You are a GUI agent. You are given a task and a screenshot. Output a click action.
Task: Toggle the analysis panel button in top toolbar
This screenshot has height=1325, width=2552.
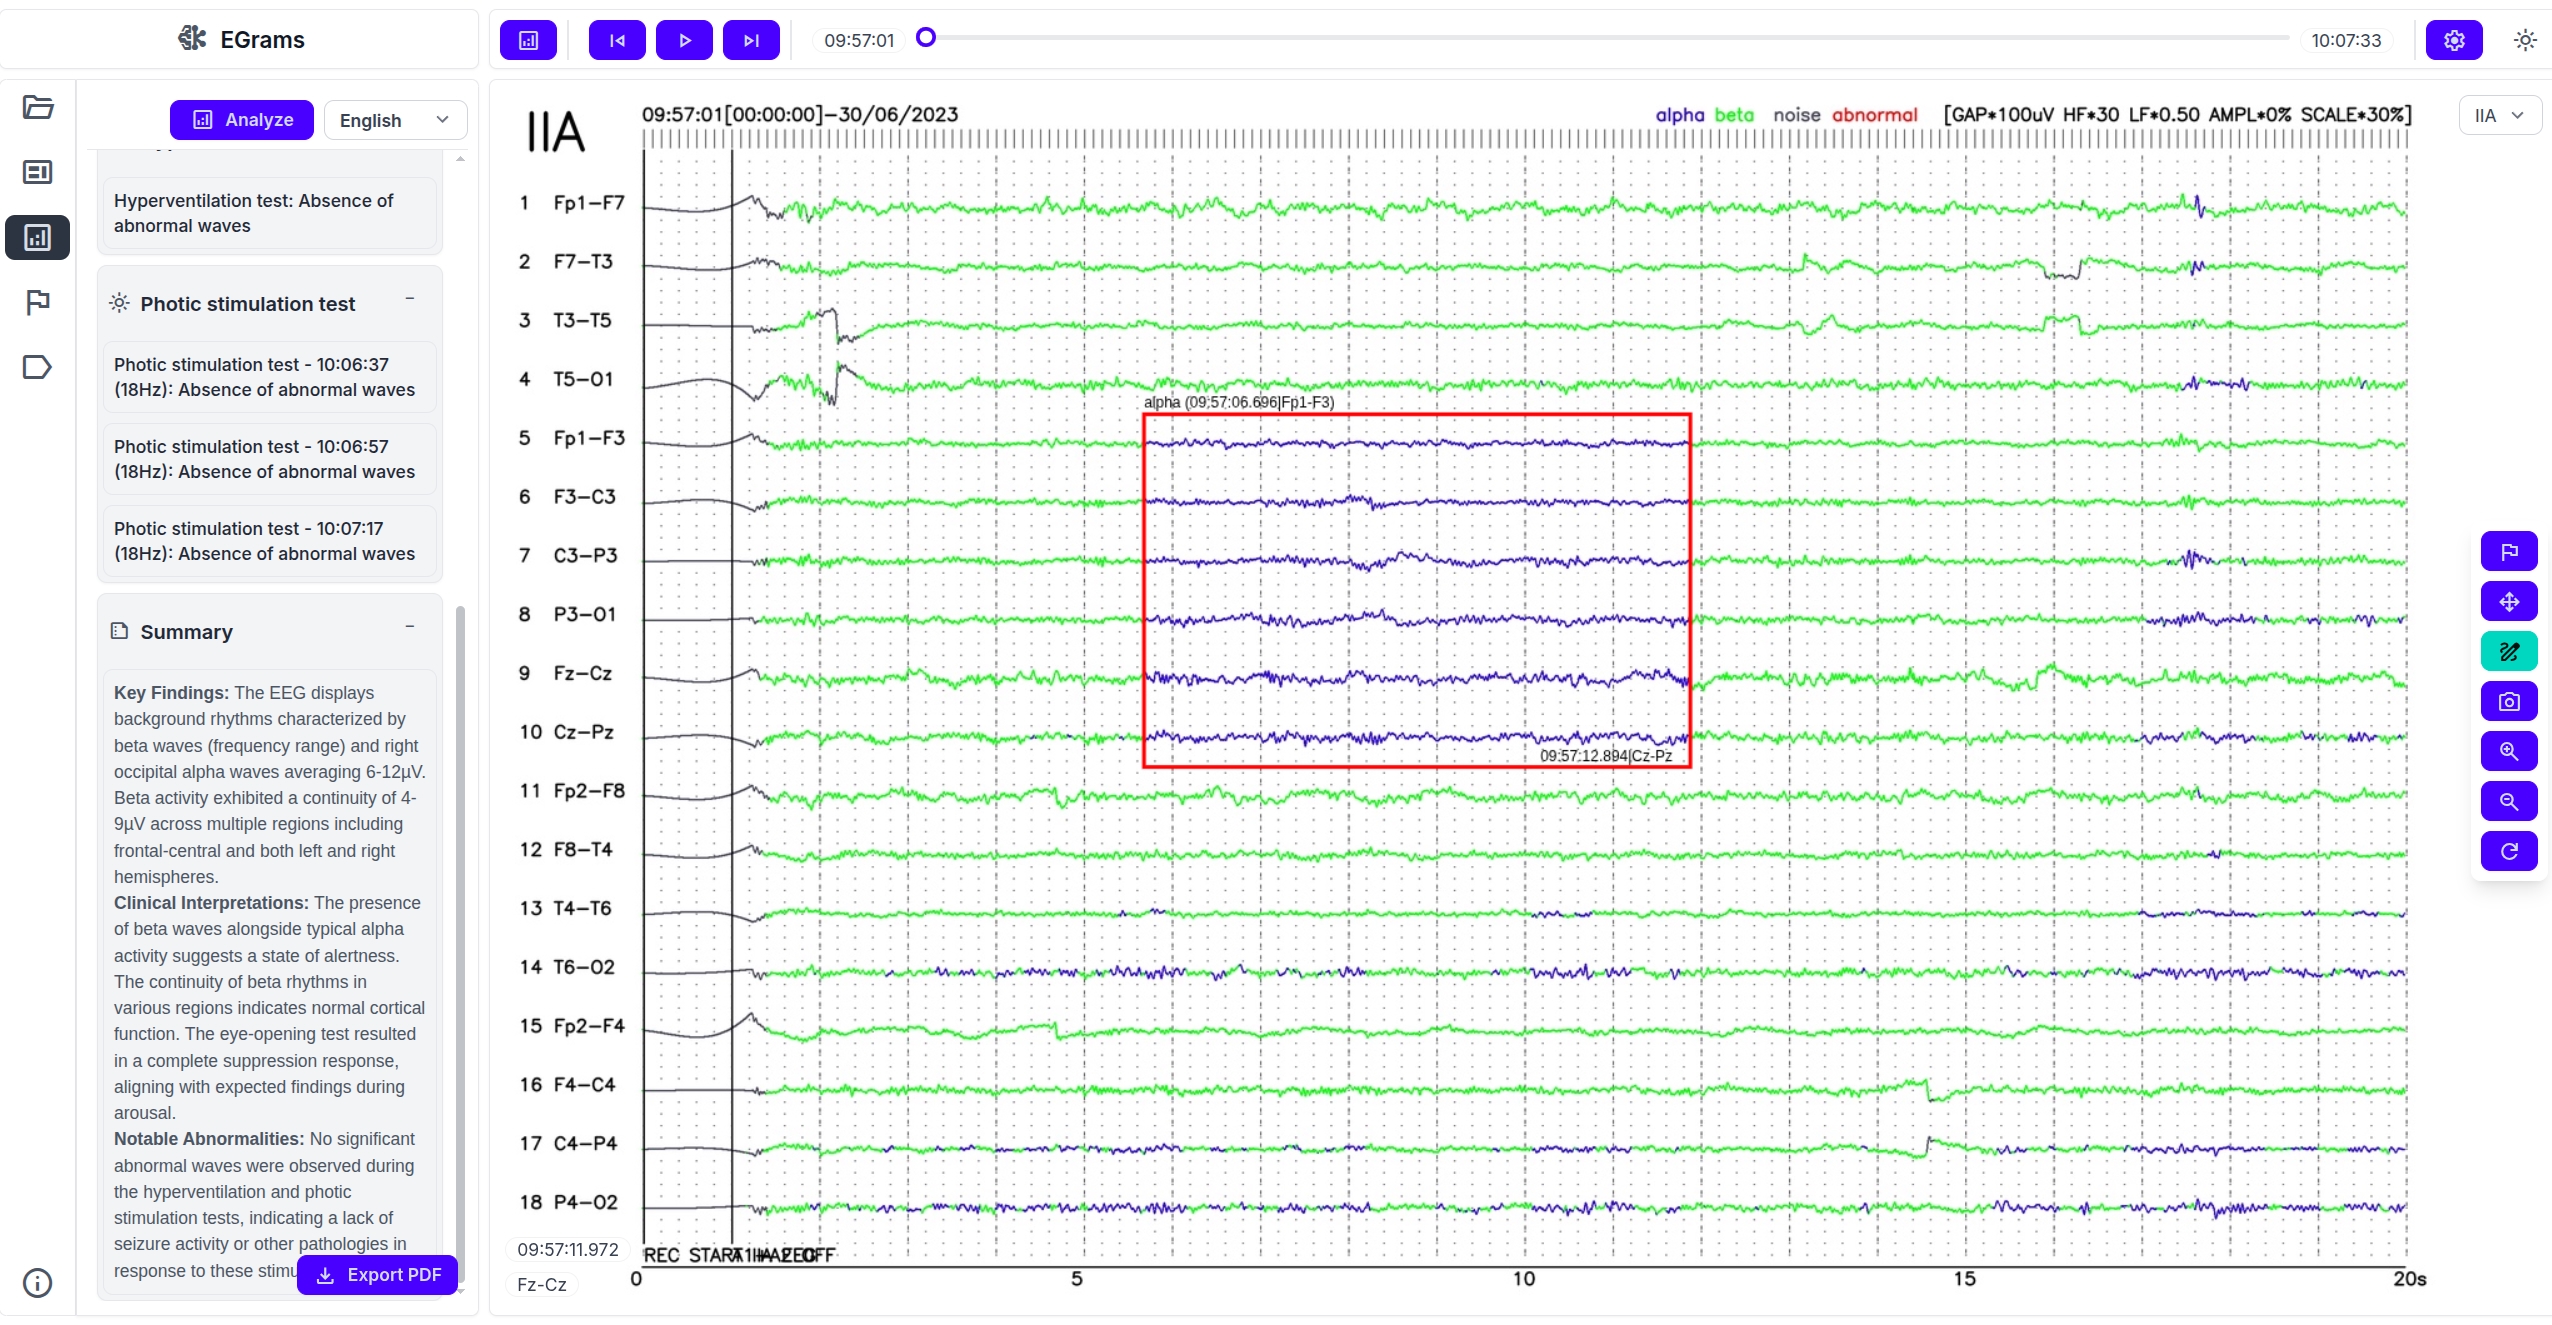tap(528, 40)
